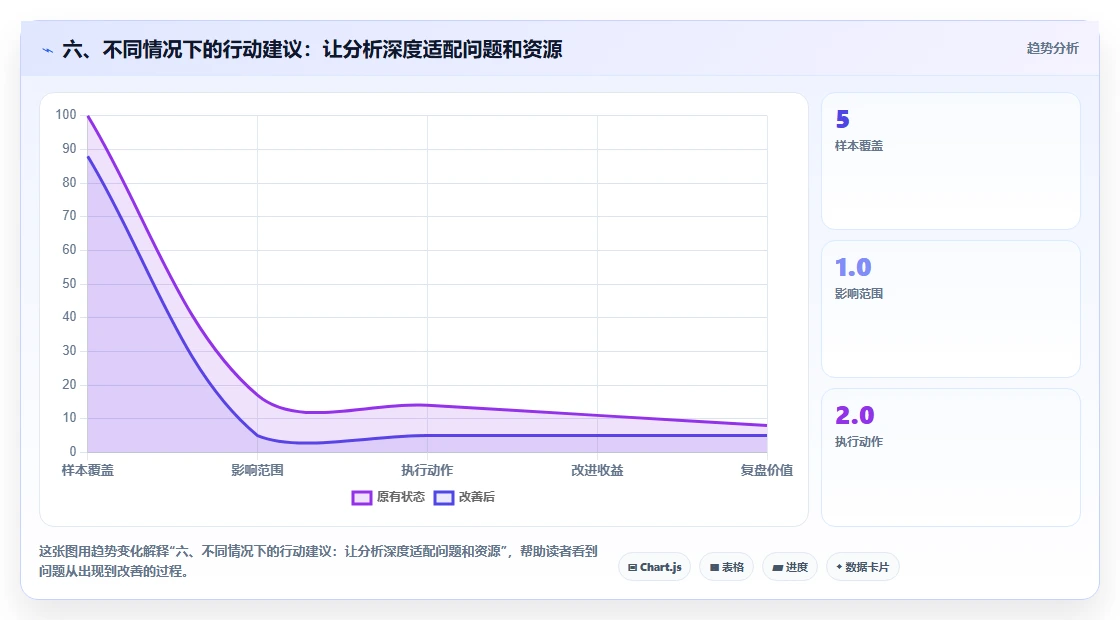Click the trend icon beside the section title
Viewport: 1120px width, 620px height.
coord(48,50)
